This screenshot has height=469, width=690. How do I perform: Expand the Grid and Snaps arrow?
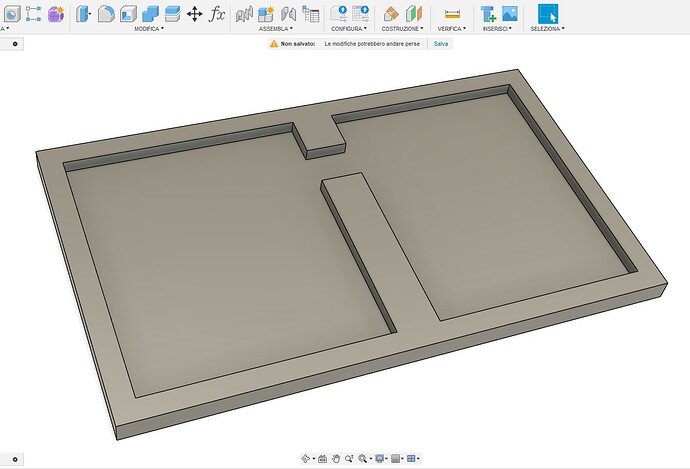(x=402, y=459)
